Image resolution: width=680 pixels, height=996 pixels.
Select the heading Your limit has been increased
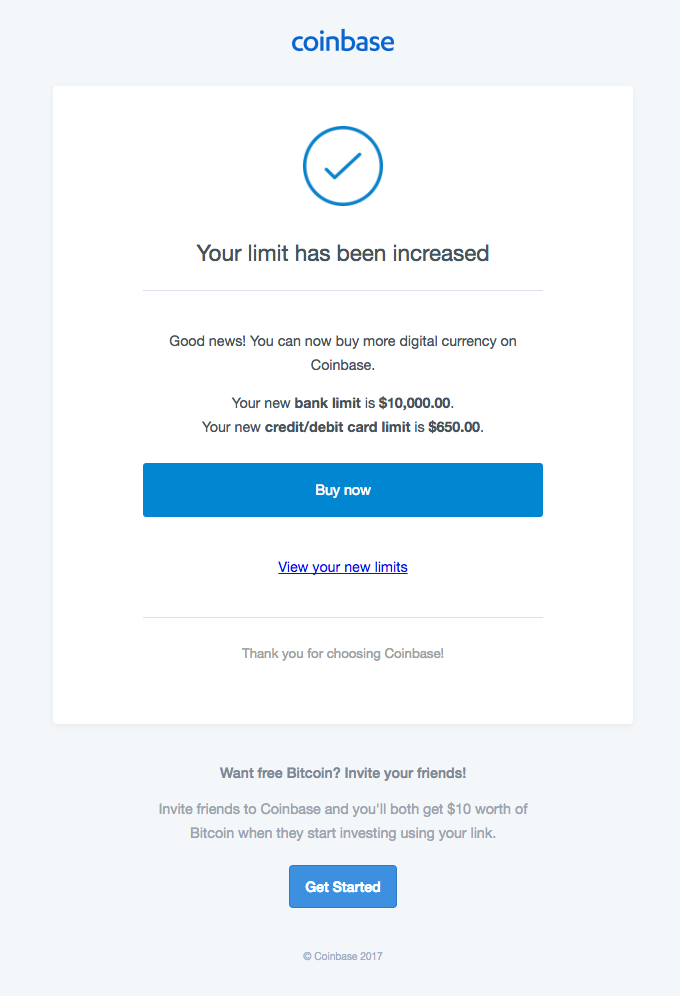(x=343, y=253)
